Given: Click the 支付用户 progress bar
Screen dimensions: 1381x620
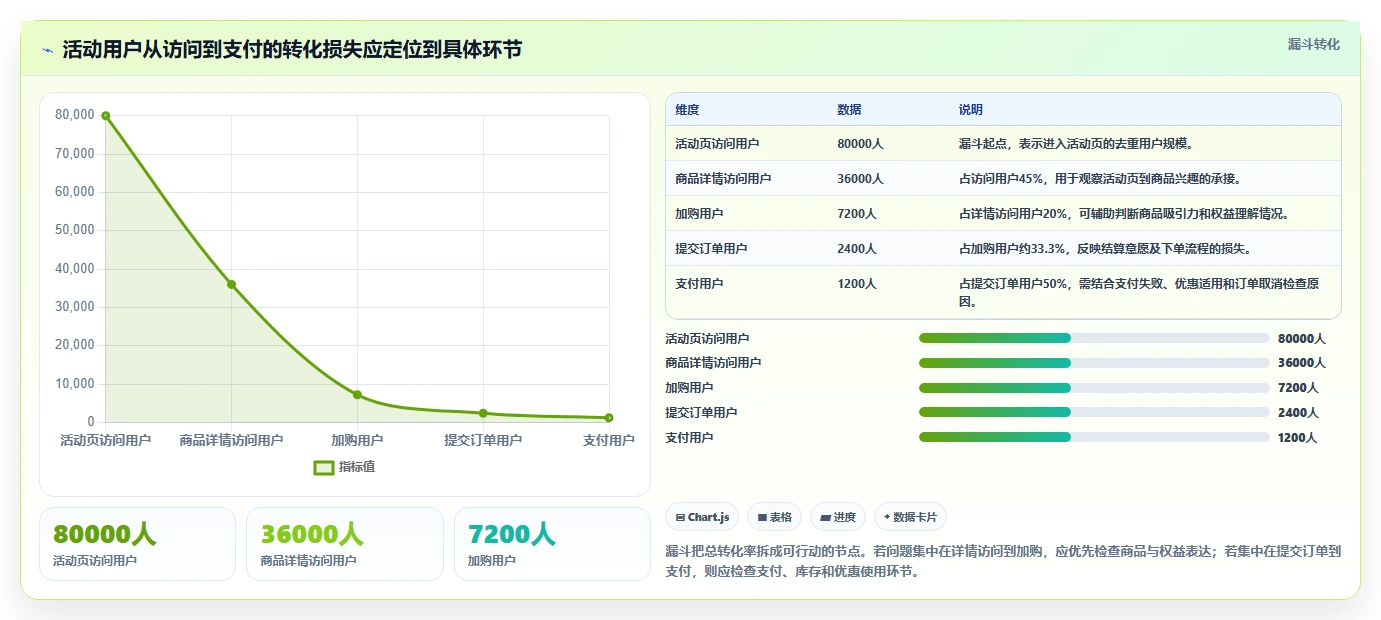Looking at the screenshot, I should [x=1094, y=437].
